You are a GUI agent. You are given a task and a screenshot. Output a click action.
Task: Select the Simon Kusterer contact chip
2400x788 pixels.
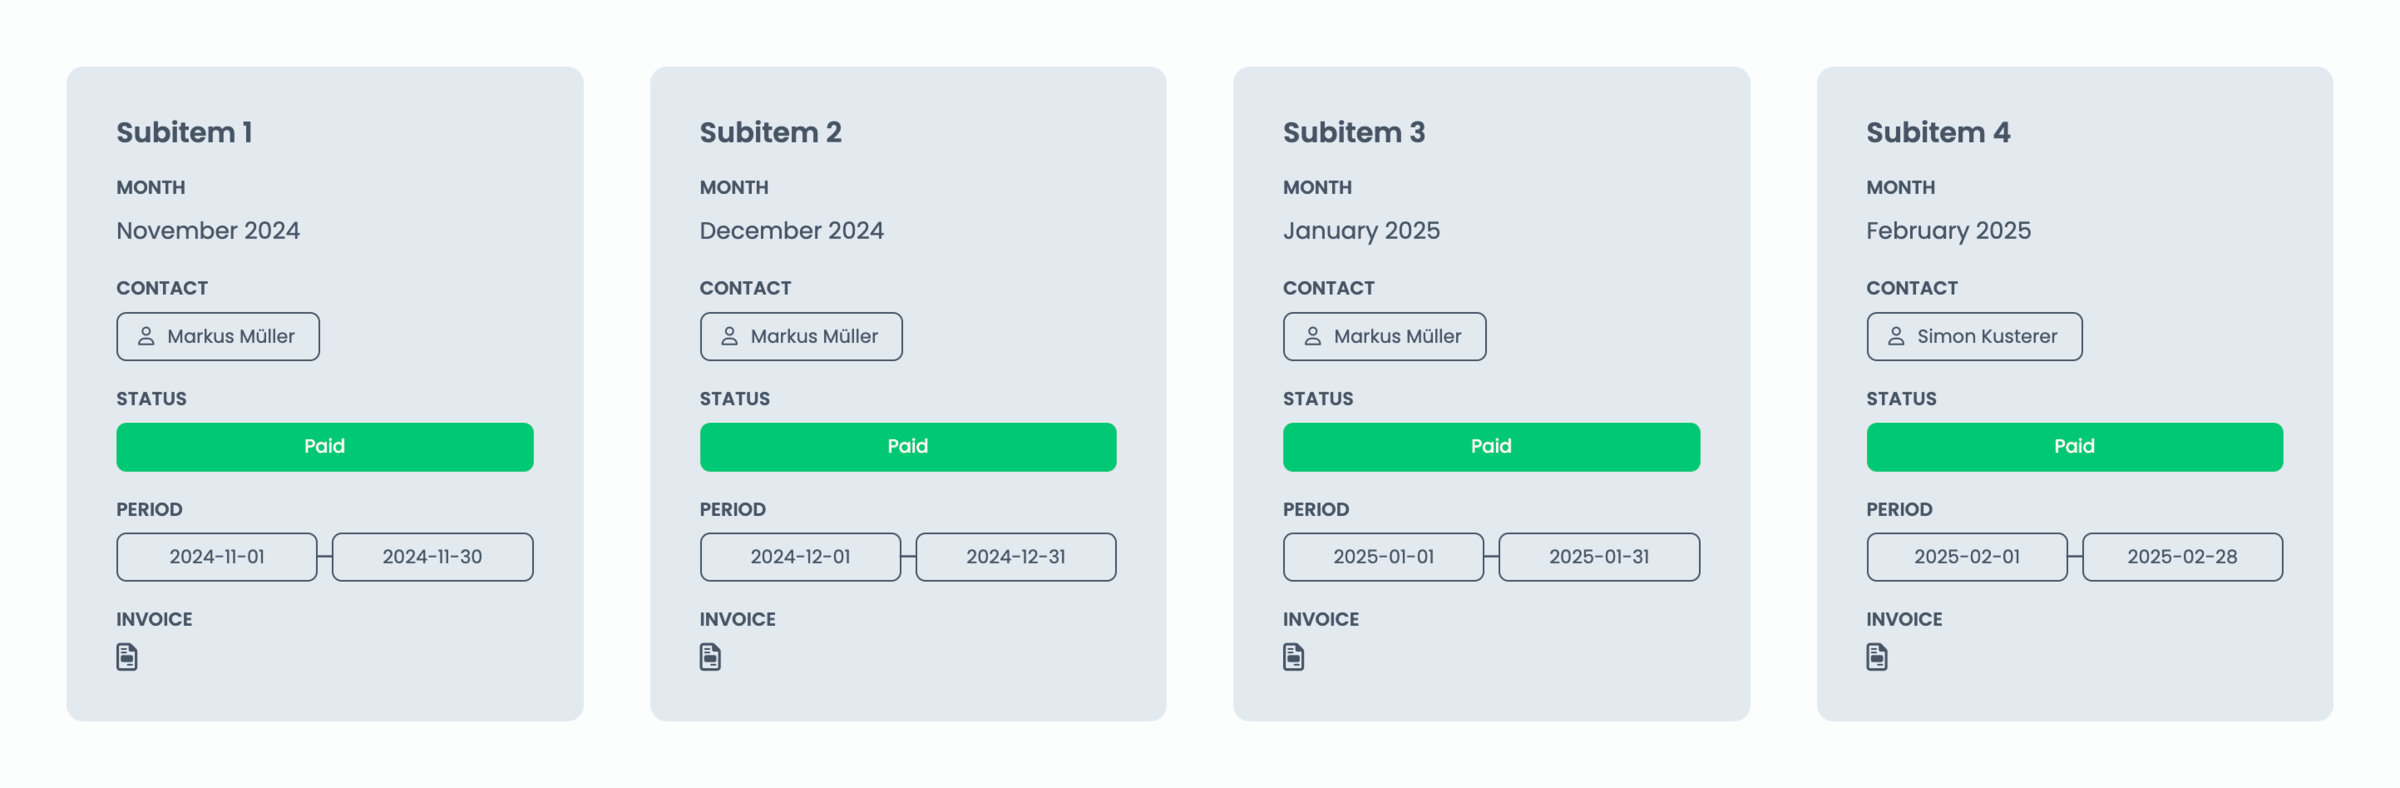(x=1974, y=336)
